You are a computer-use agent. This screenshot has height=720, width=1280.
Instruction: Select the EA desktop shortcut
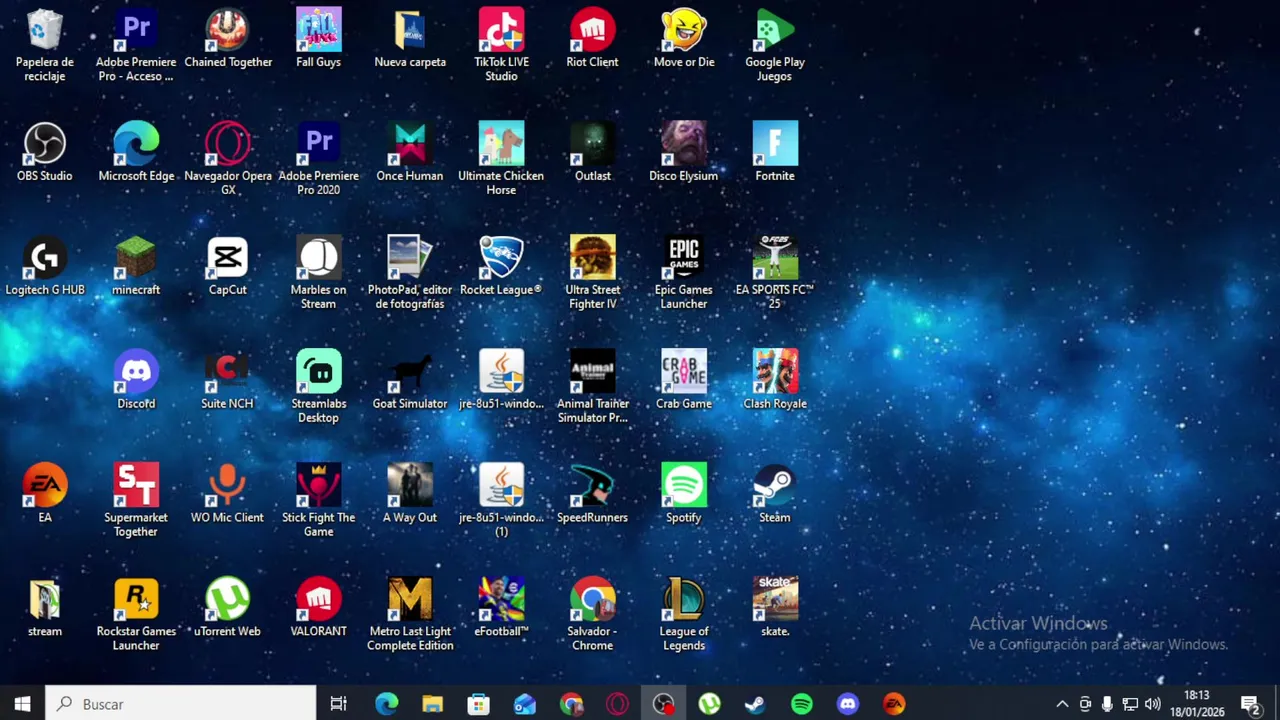[44, 494]
